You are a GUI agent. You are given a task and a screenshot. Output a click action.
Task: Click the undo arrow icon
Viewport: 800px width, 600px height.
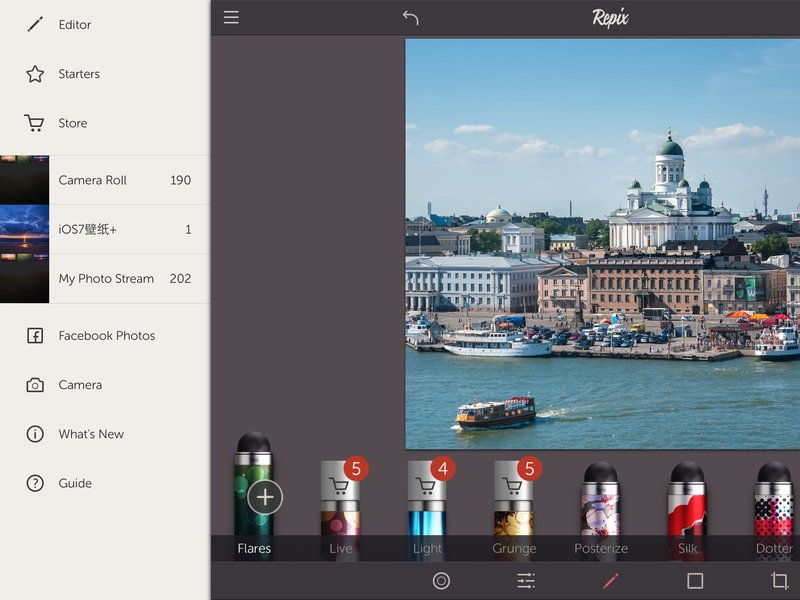click(410, 18)
